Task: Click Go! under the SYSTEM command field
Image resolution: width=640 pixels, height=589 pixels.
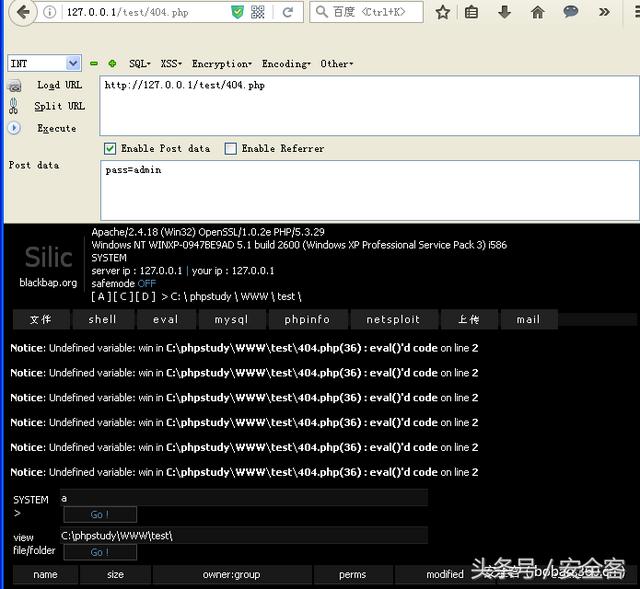Action: (x=100, y=514)
